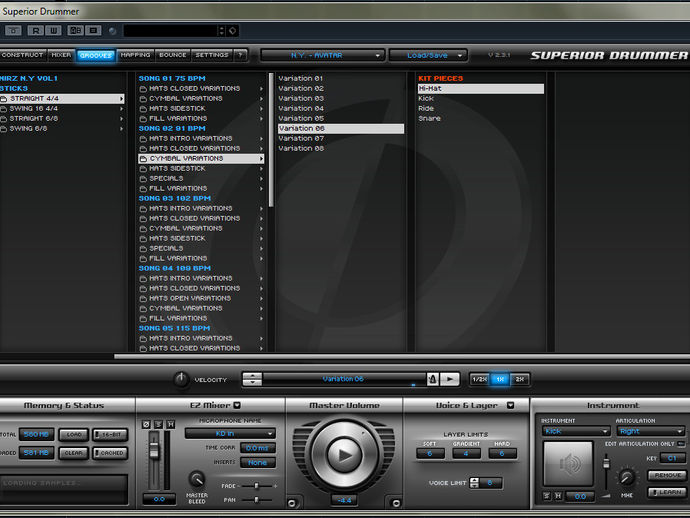Click the camera snapshot icon in host toolbar
The height and width of the screenshot is (518, 690).
13,30
